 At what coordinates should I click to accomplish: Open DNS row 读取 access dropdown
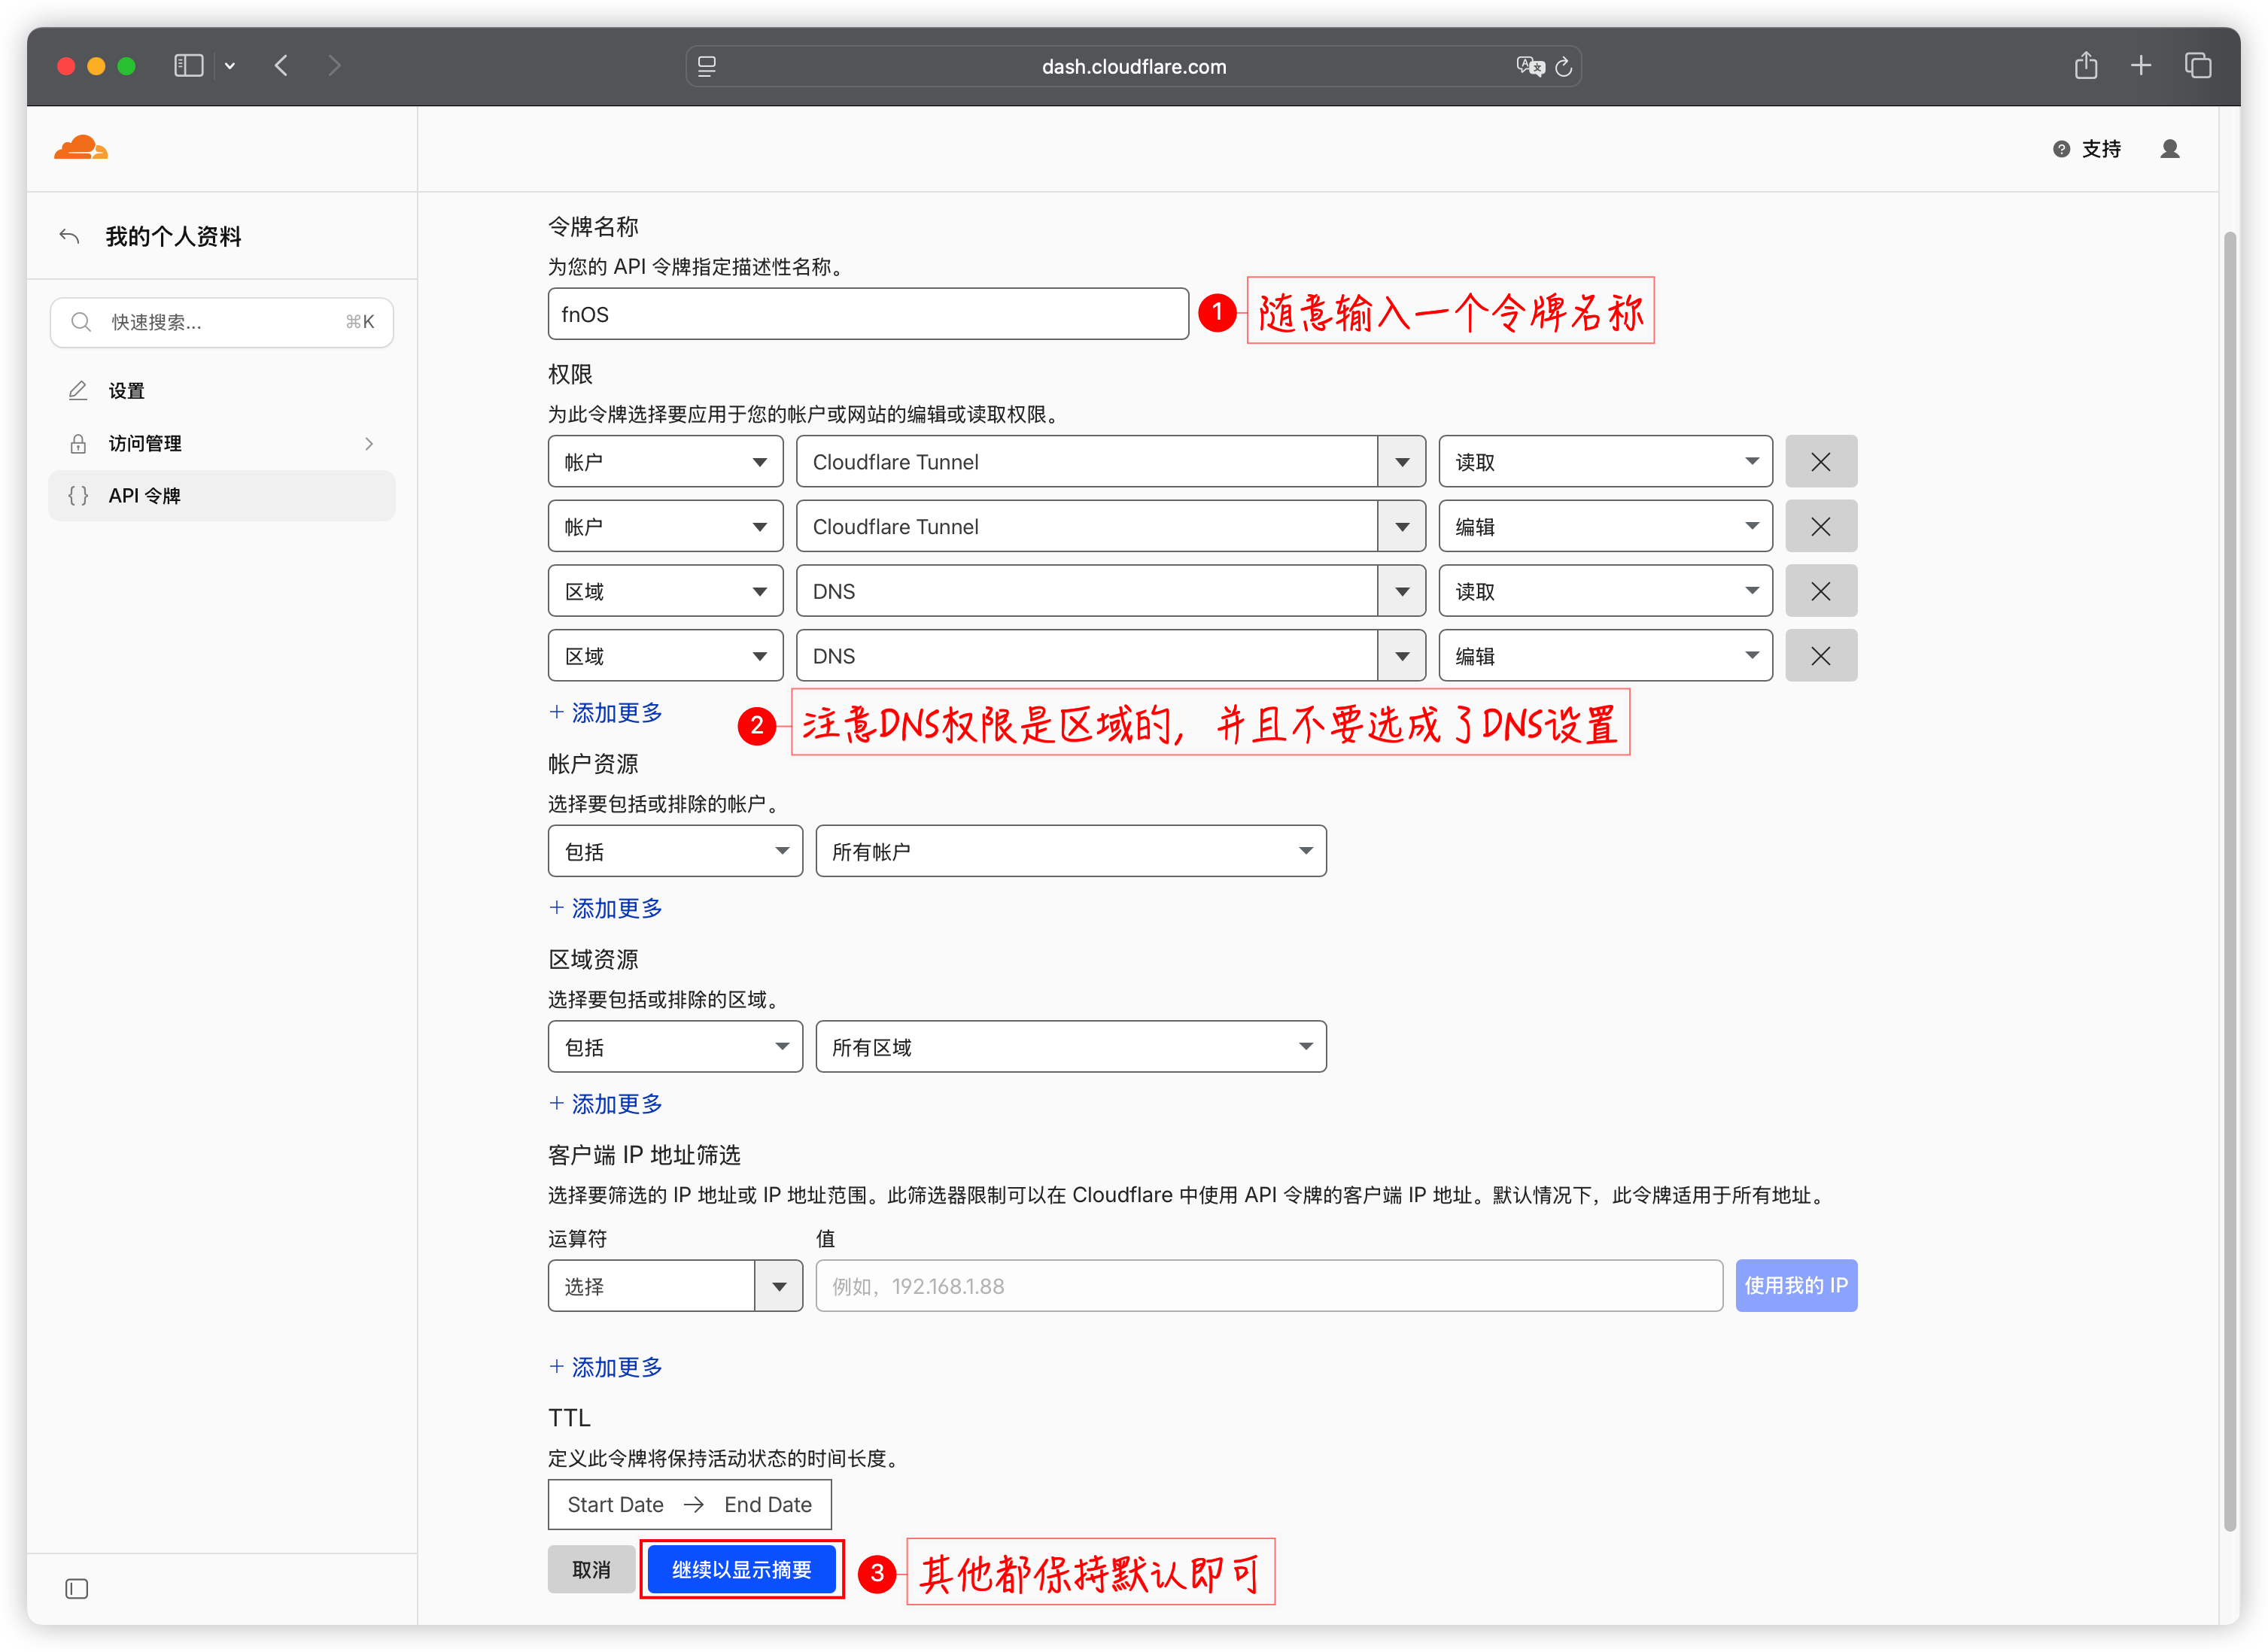tap(1605, 591)
